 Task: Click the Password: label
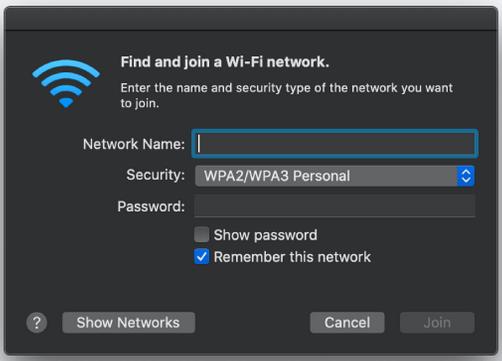151,206
